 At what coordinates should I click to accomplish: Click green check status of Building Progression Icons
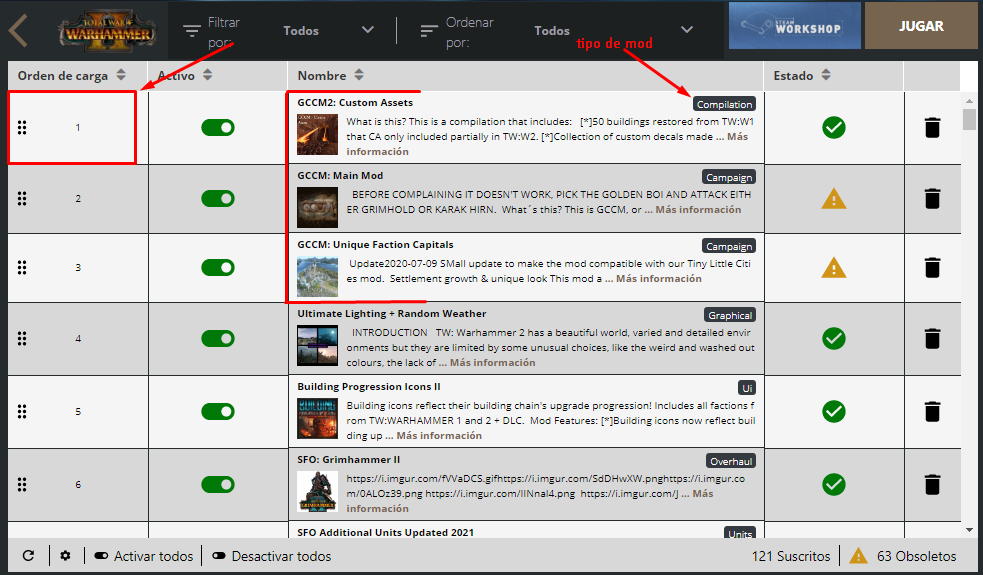834,411
